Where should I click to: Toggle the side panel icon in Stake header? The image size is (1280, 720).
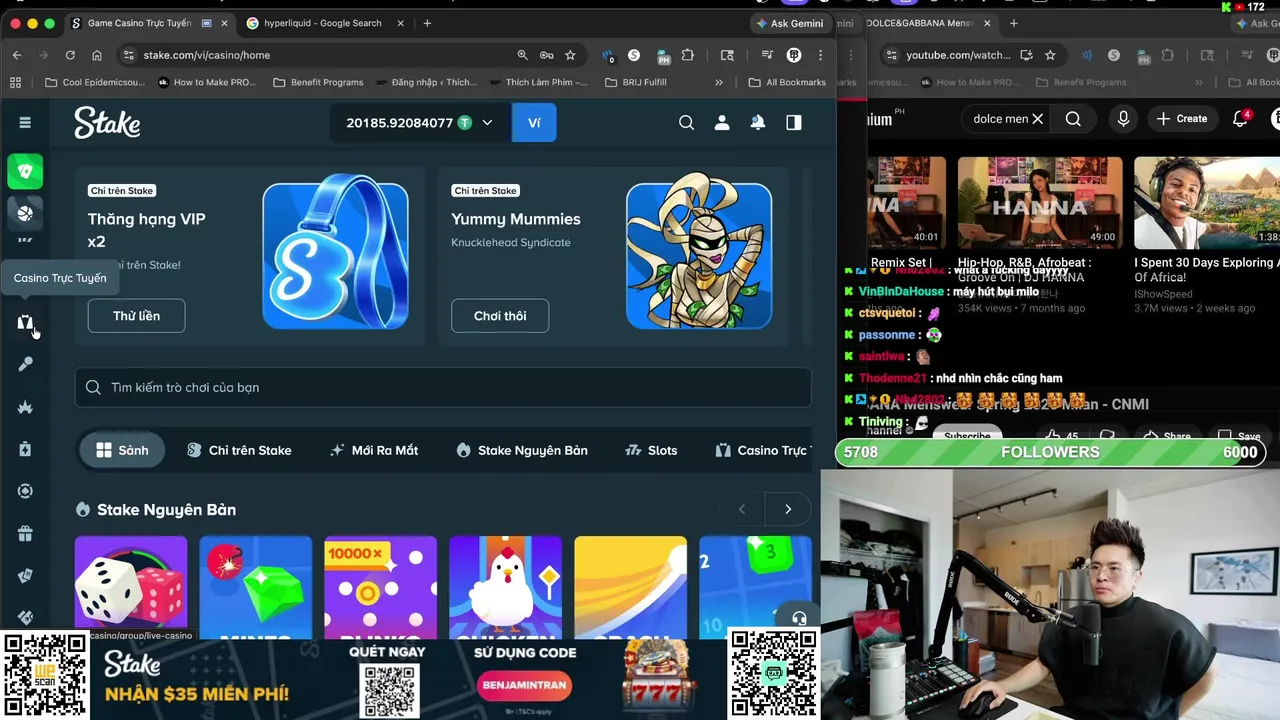[794, 122]
